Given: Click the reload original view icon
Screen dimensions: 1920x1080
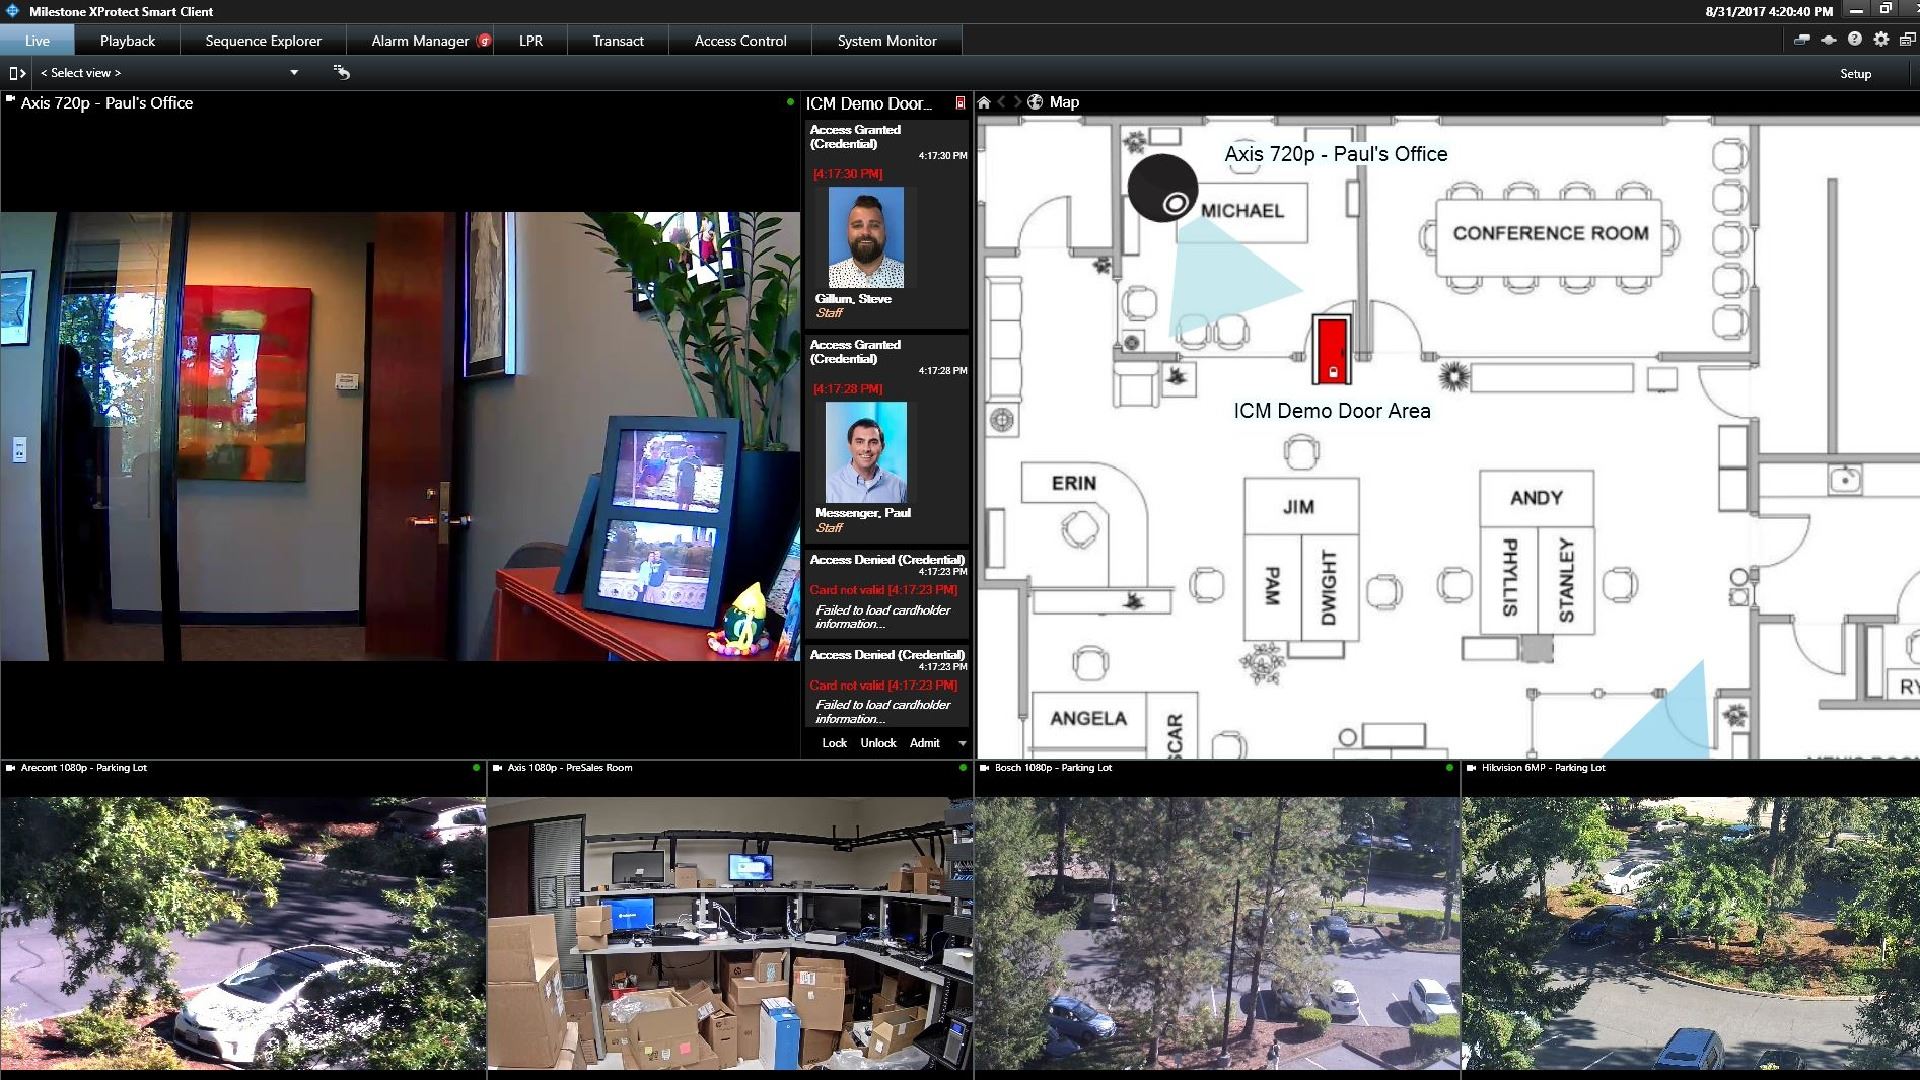Looking at the screenshot, I should point(342,72).
